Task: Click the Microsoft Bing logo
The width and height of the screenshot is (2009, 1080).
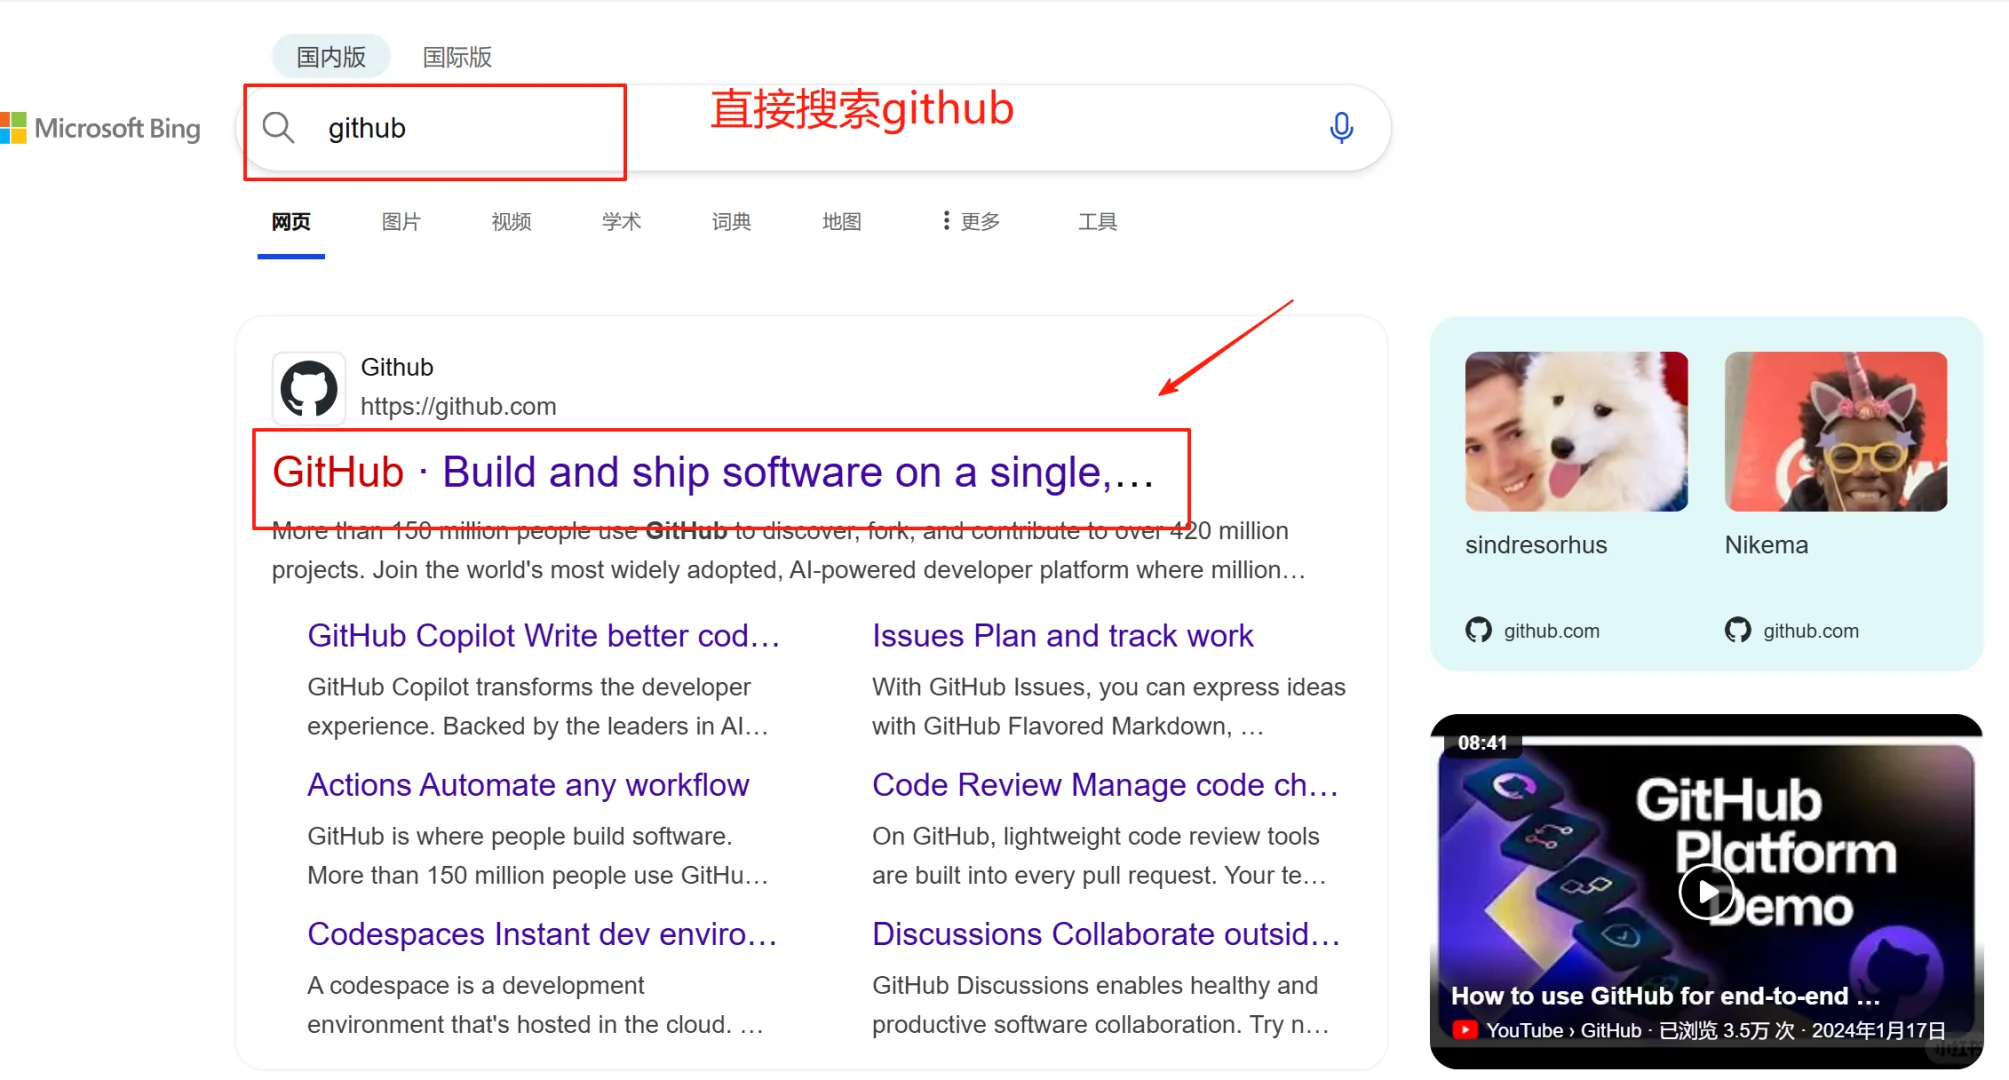Action: (103, 128)
